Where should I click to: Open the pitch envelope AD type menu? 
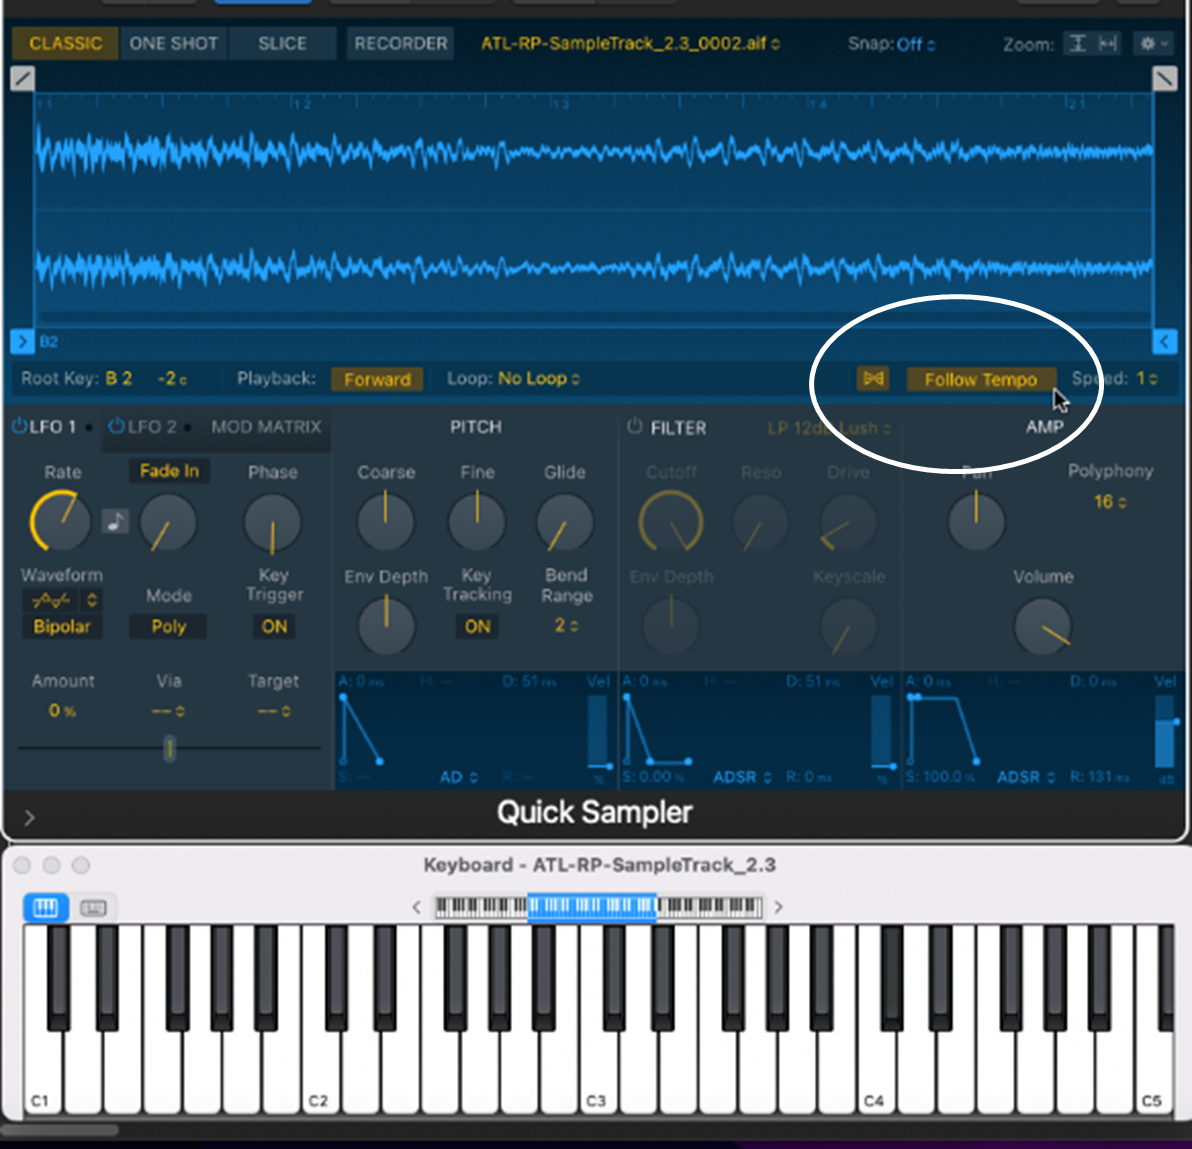(x=458, y=777)
